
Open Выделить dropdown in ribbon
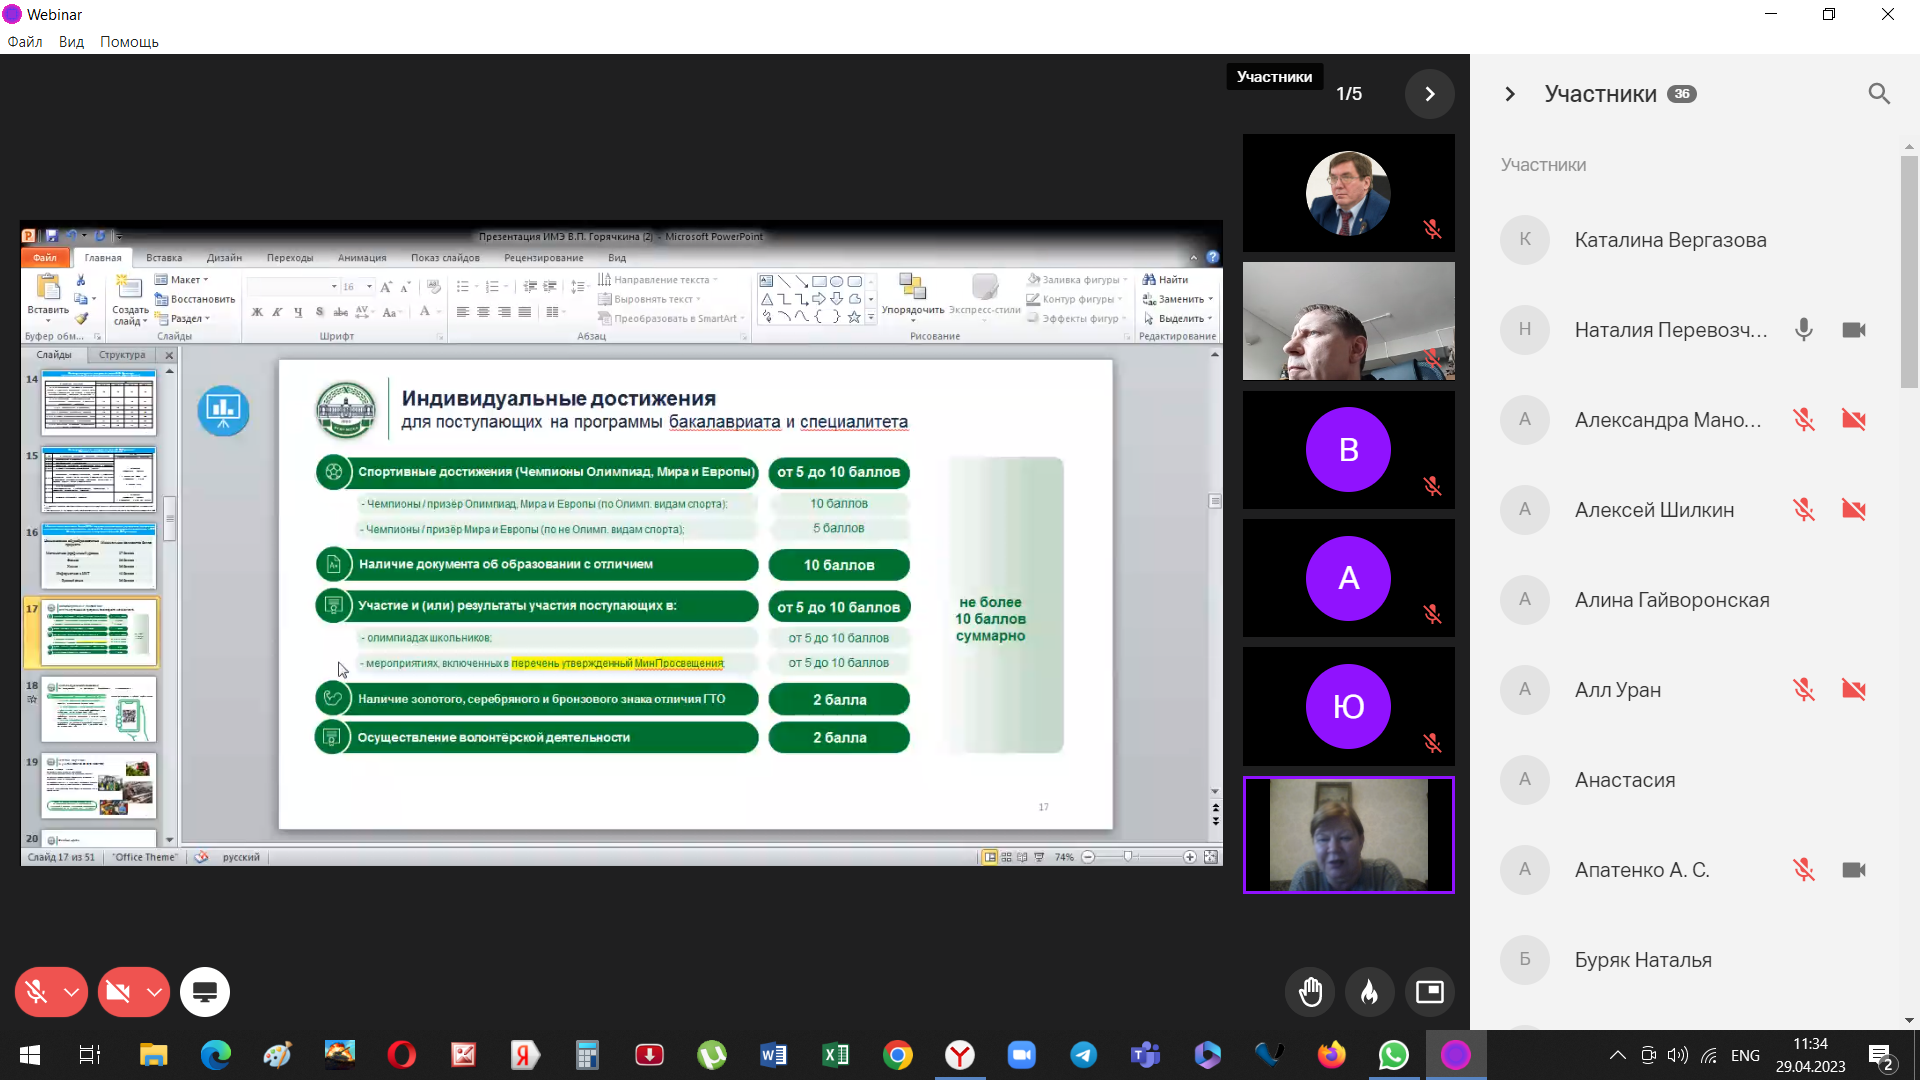[x=1178, y=319]
